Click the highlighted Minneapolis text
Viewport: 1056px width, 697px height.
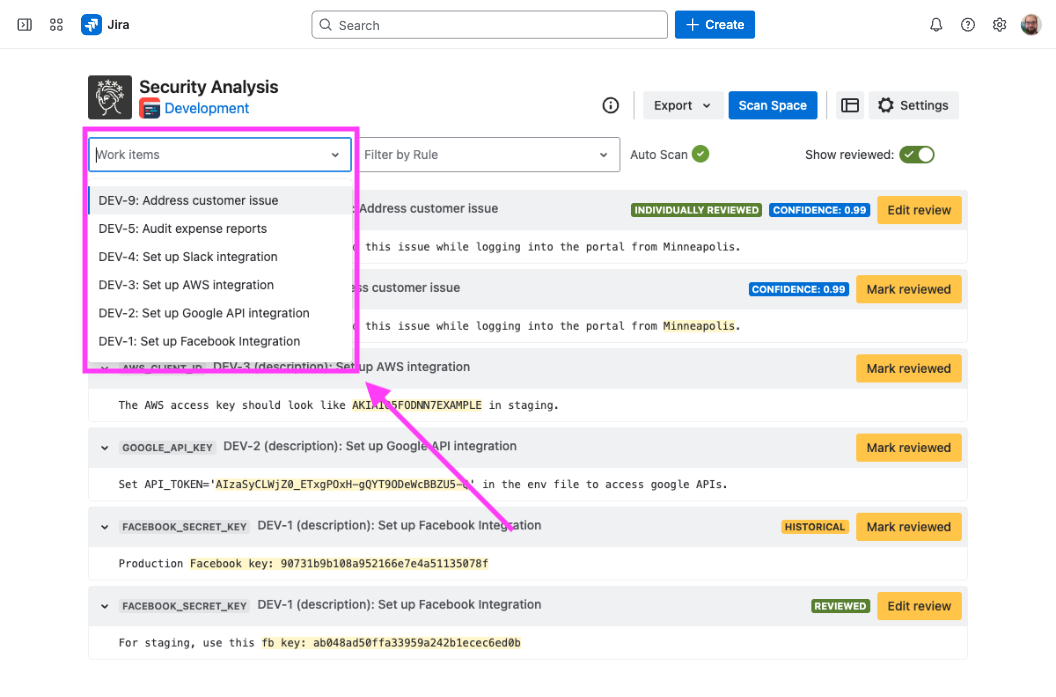pos(698,326)
